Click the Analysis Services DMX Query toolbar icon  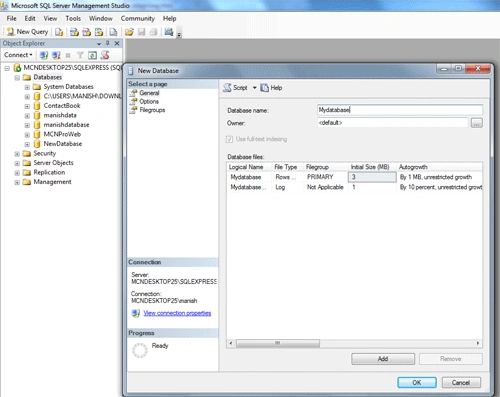coord(87,32)
